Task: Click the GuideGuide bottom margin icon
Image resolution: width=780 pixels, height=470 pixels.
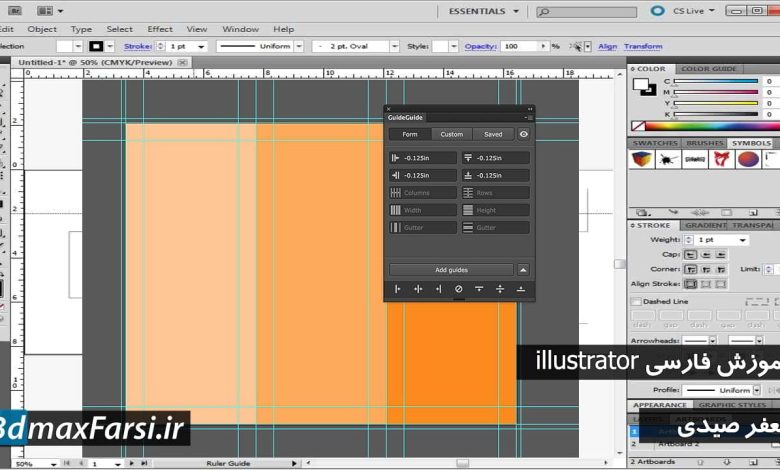Action: [x=468, y=176]
